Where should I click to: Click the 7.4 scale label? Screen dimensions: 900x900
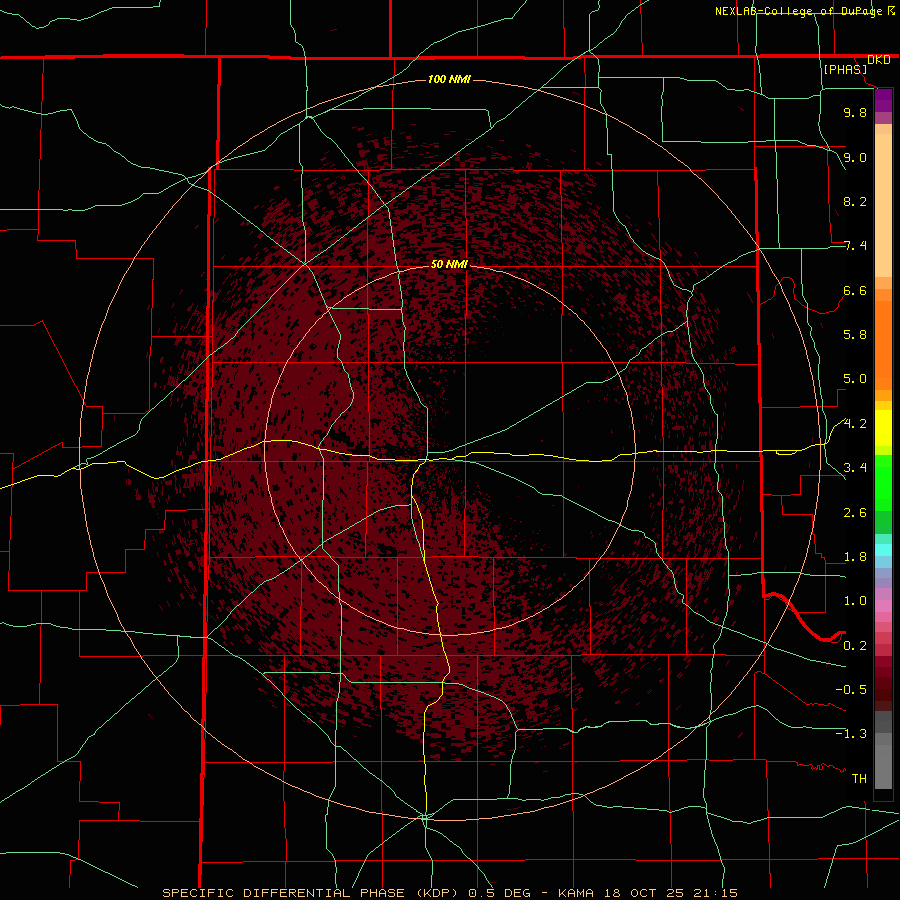pyautogui.click(x=855, y=246)
